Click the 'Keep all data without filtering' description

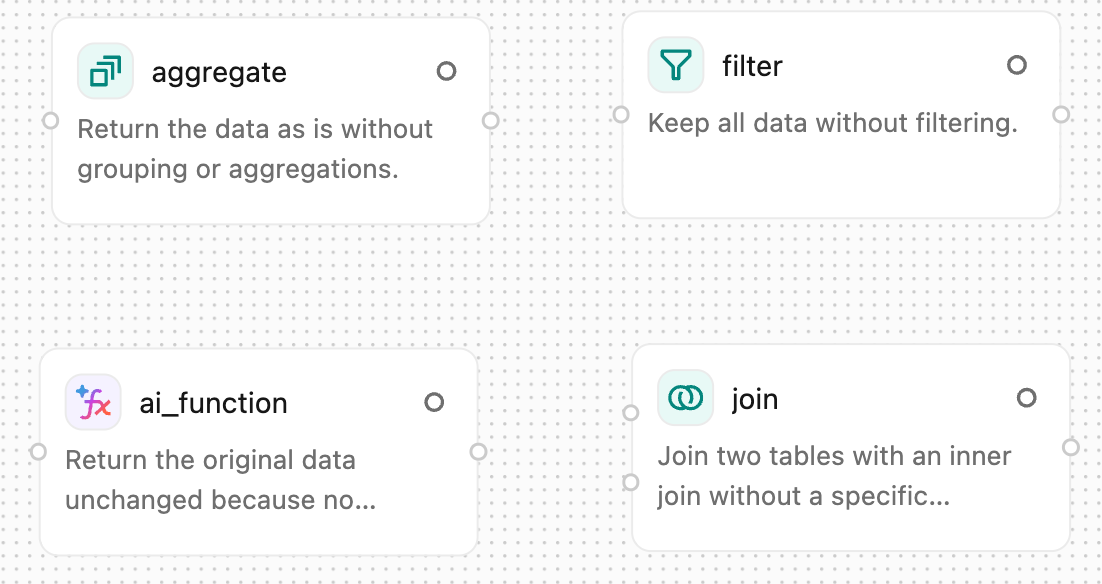832,123
